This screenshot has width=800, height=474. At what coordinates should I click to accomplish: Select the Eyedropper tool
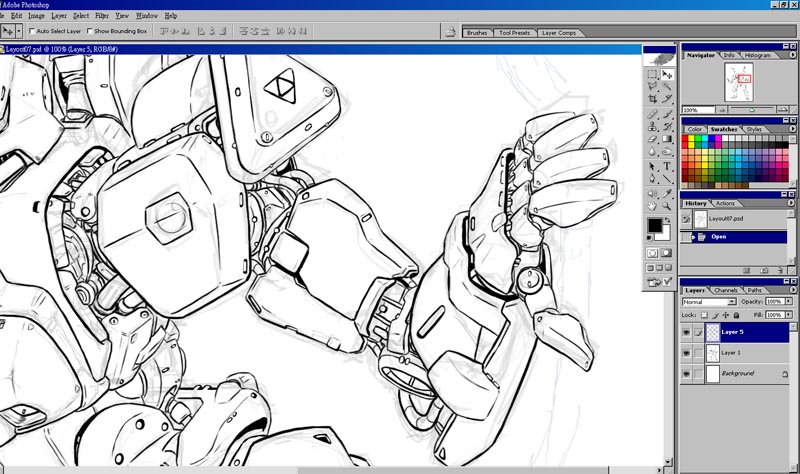pos(667,193)
